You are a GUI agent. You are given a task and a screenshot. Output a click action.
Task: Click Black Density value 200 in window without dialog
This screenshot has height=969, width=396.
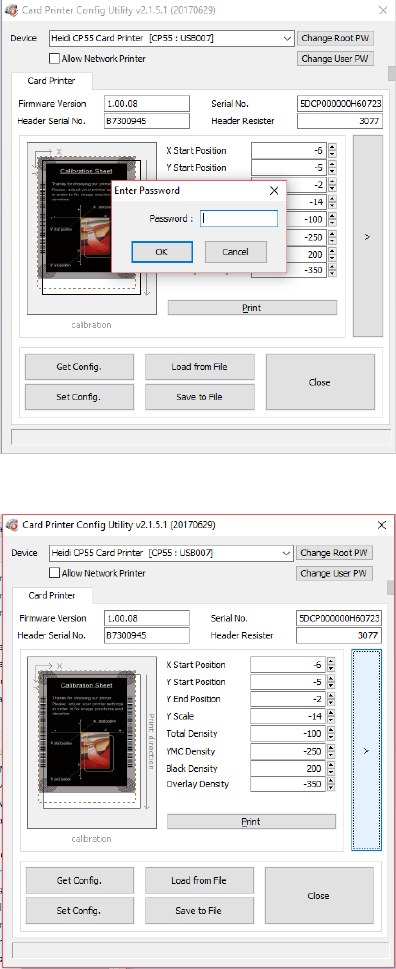click(287, 768)
